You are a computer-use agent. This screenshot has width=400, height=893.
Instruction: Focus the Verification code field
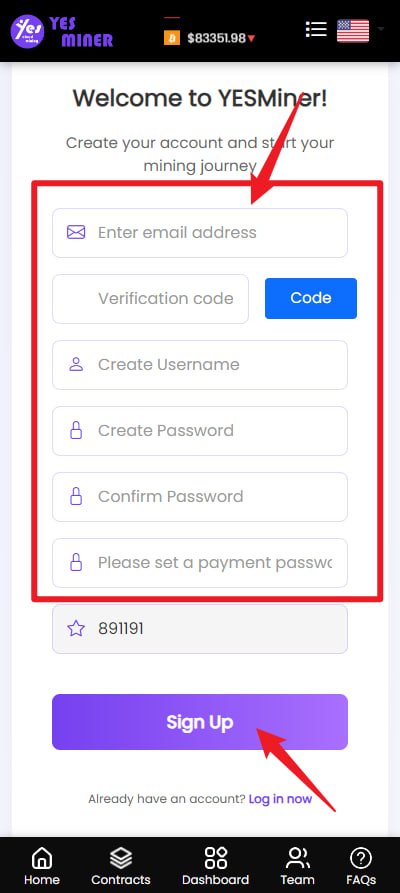pyautogui.click(x=150, y=299)
